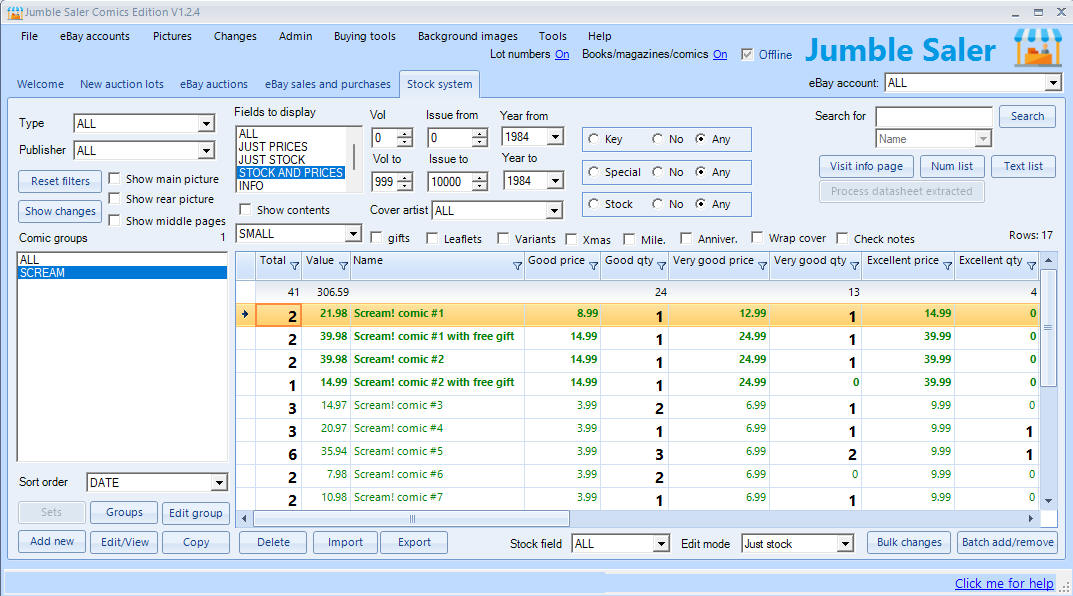Image resolution: width=1073 pixels, height=596 pixels.
Task: Switch to the Welcome tab
Action: 40,84
